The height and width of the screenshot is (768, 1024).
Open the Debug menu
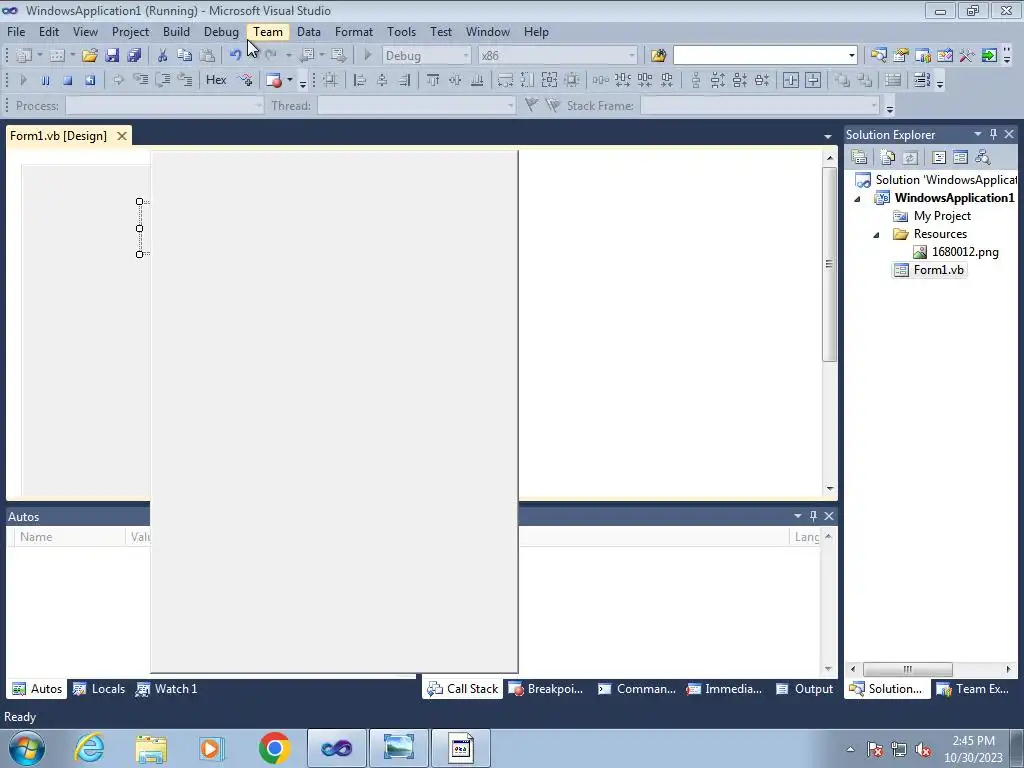click(x=221, y=31)
